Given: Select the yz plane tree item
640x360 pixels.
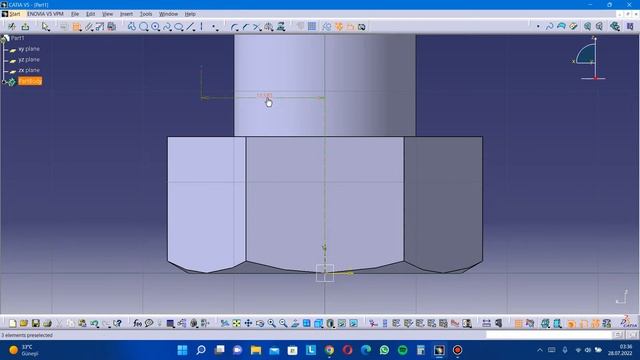Looking at the screenshot, I should coord(29,60).
